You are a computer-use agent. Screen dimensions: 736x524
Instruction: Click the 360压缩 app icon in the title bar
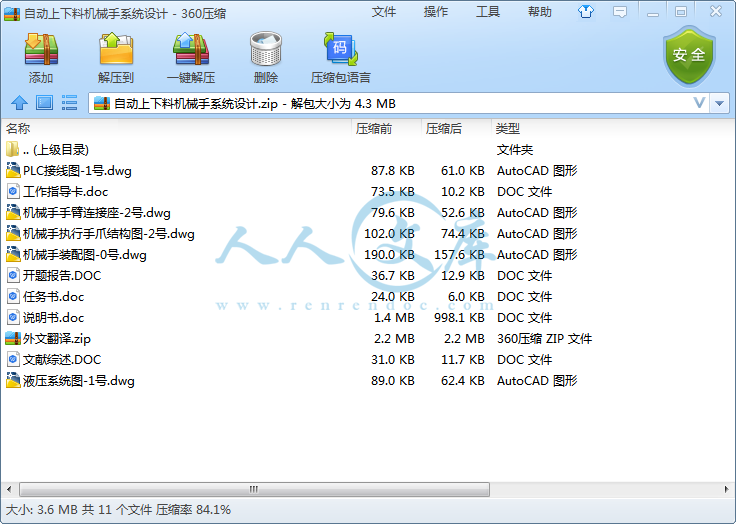(x=12, y=14)
